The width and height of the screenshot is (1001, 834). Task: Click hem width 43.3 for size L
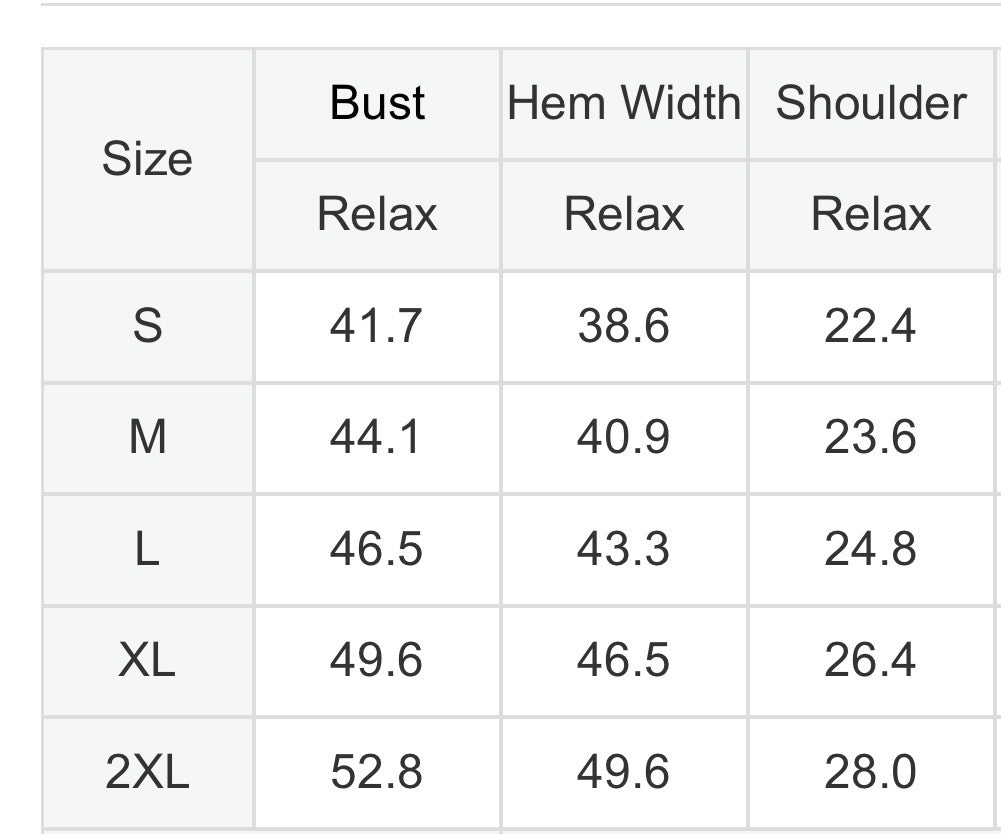click(x=623, y=549)
